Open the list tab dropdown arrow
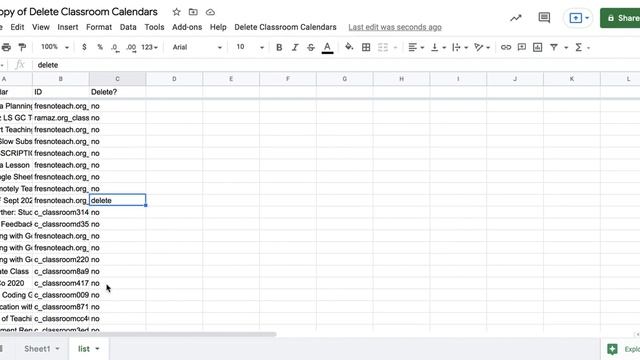 click(x=97, y=349)
